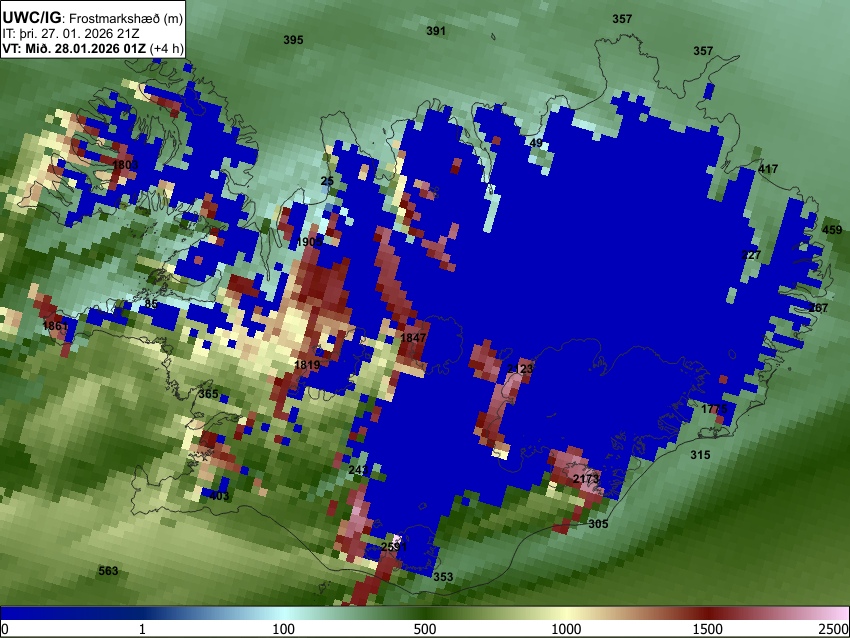Click the '0' tick on the color scale
This screenshot has width=850, height=638.
(x=5, y=629)
